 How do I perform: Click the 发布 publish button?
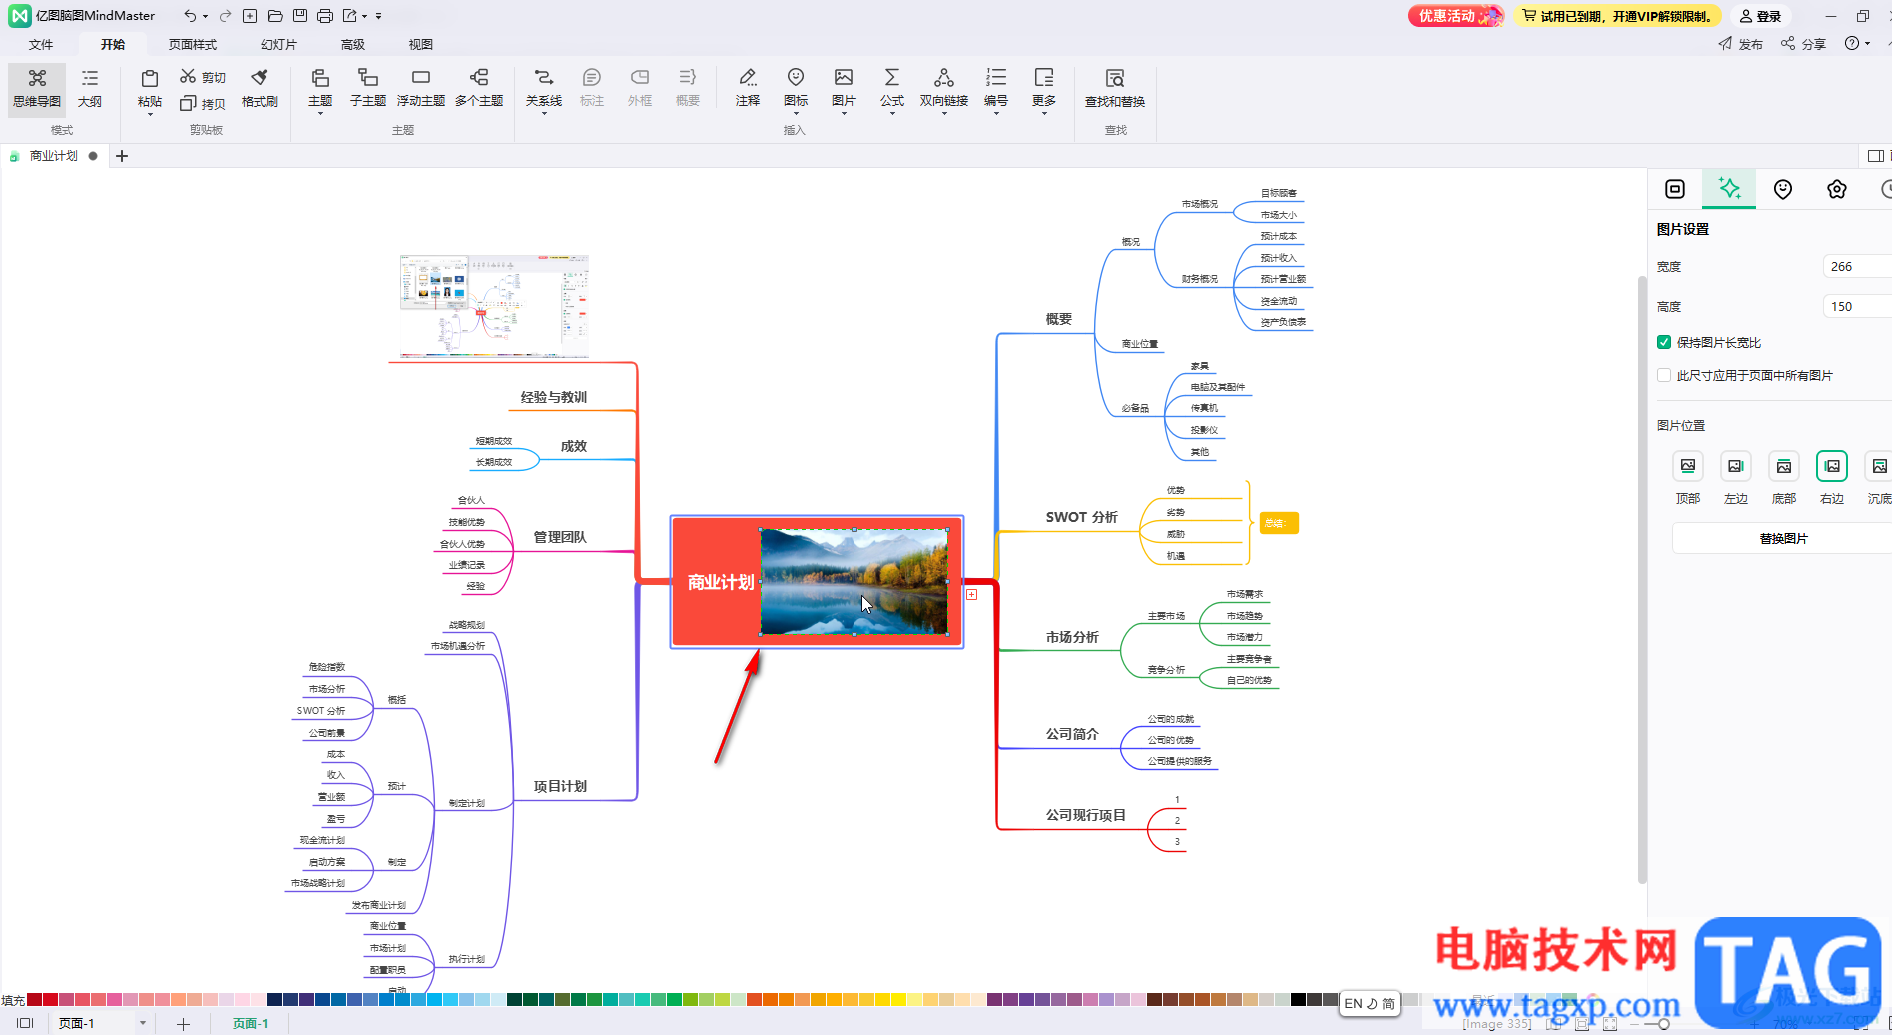(x=1741, y=44)
